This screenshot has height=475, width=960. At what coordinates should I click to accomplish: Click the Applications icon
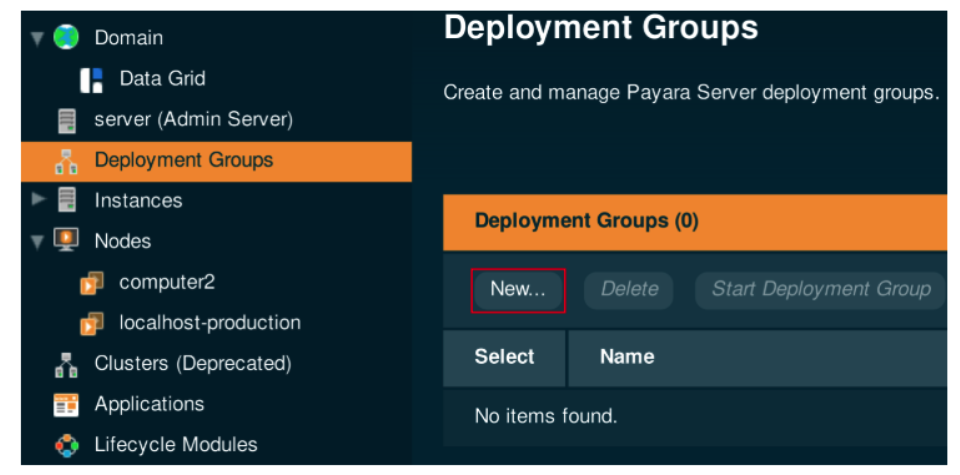tap(67, 405)
